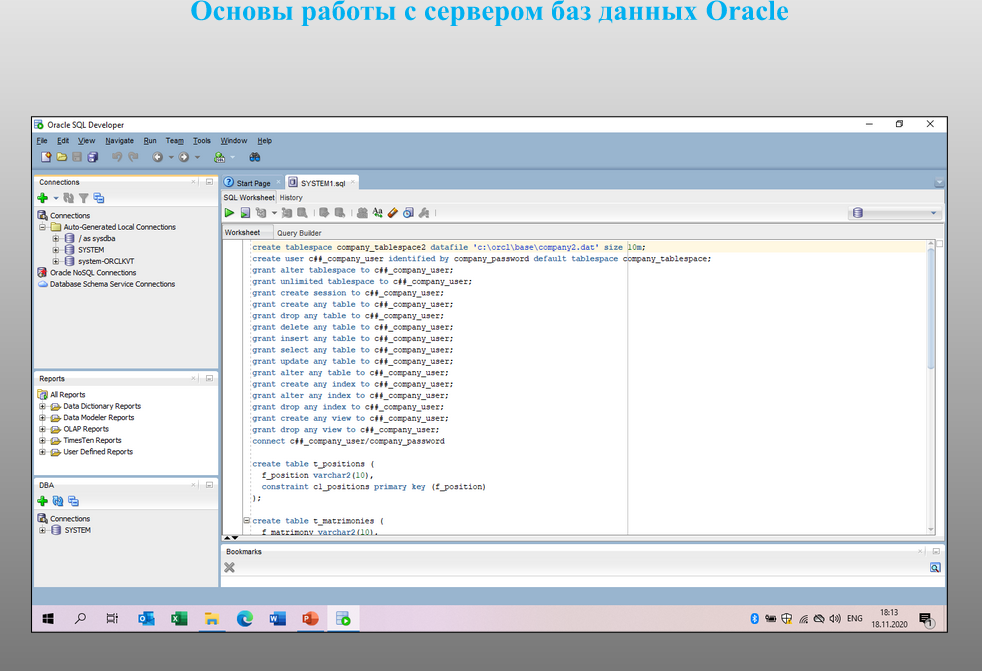Switch to the History tab
Screen dimensions: 982x671
point(291,197)
